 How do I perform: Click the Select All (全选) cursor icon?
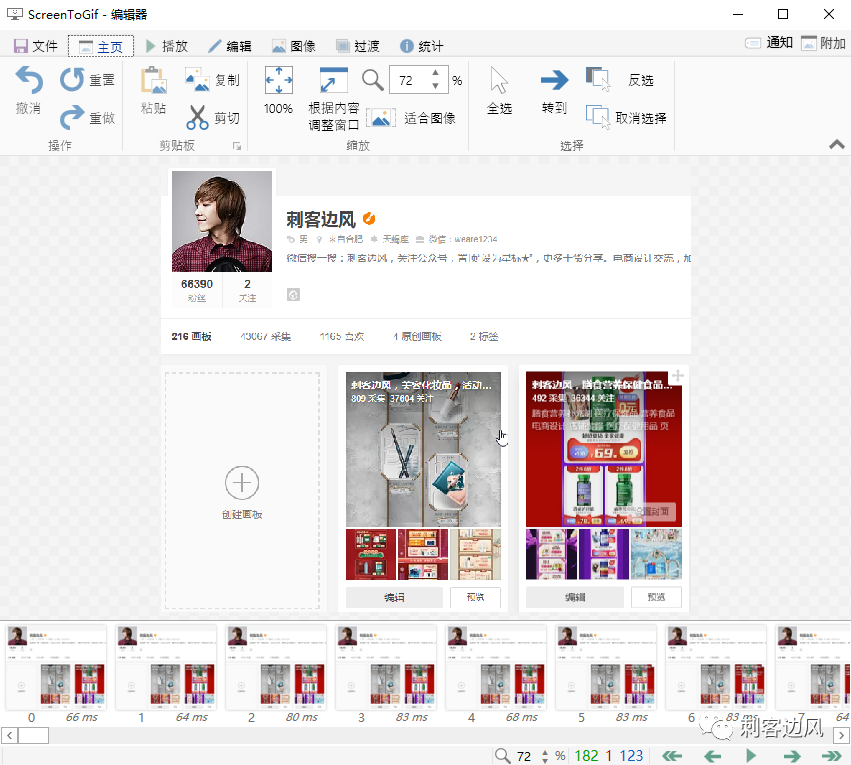499,80
